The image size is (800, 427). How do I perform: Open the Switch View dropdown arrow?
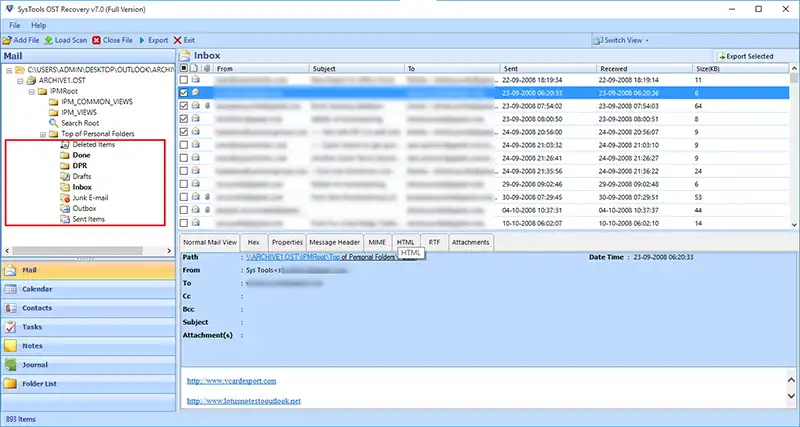[647, 40]
